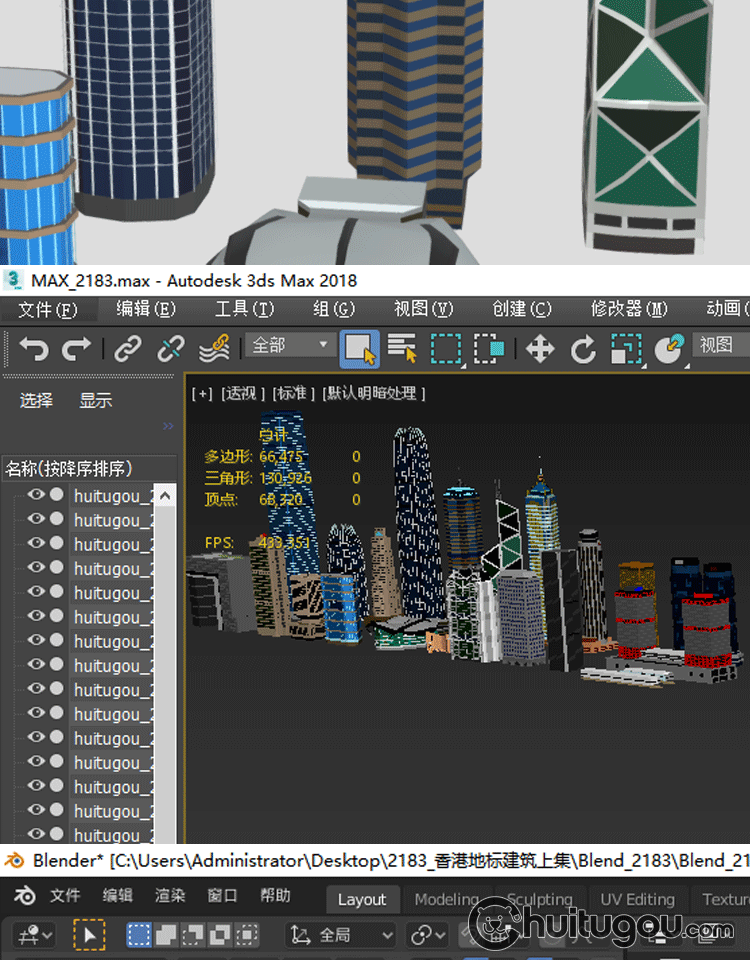
Task: Toggle eye icon of the last huitugou object
Action: pos(36,834)
